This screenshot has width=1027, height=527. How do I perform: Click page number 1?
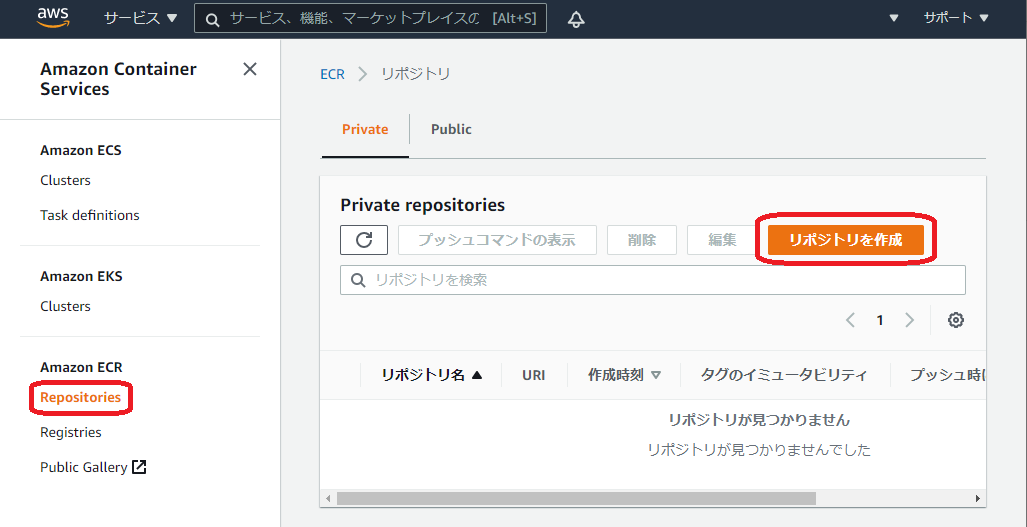pos(880,320)
